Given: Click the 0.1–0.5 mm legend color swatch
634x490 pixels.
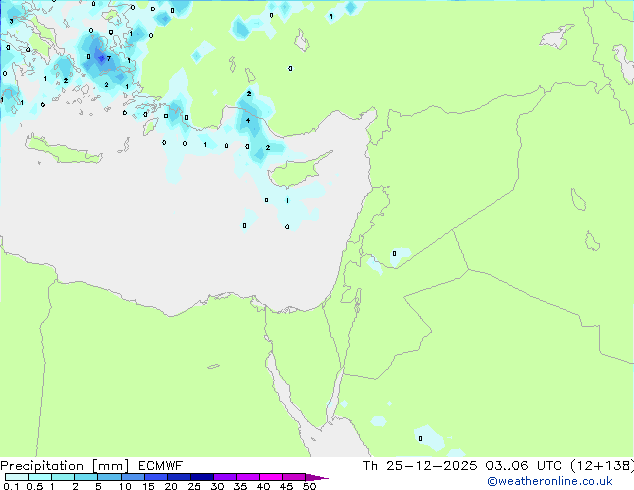Looking at the screenshot, I should [17, 477].
